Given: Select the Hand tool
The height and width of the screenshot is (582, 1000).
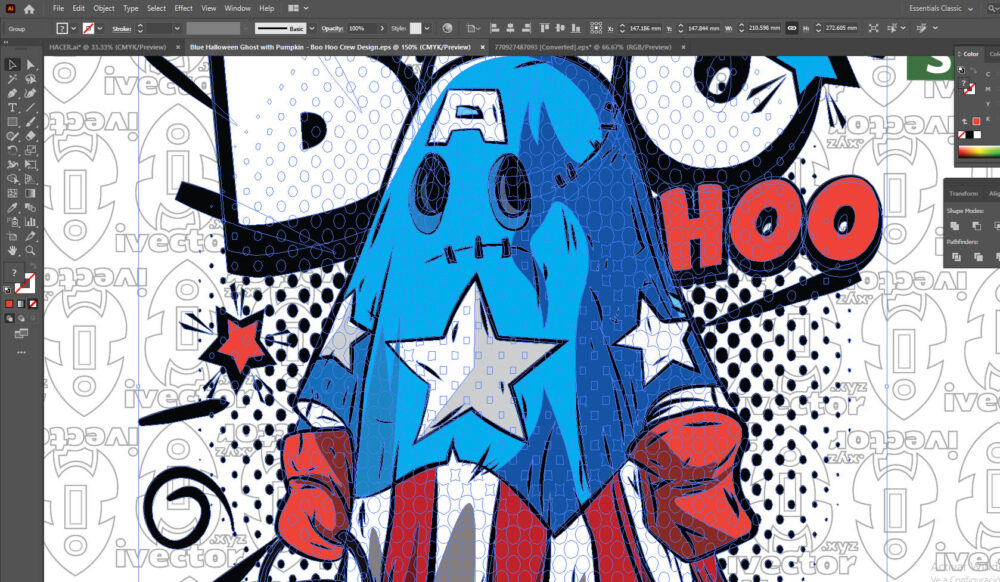Looking at the screenshot, I should 12,251.
